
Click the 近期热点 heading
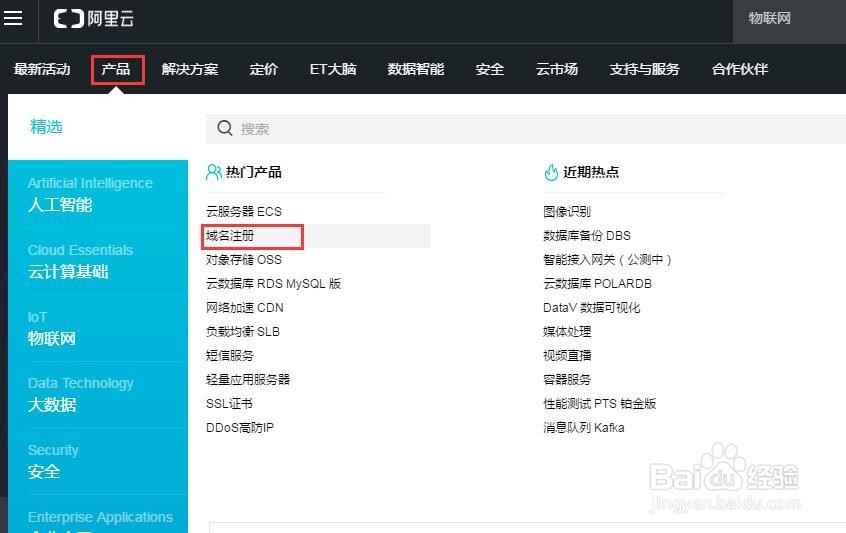[x=591, y=172]
